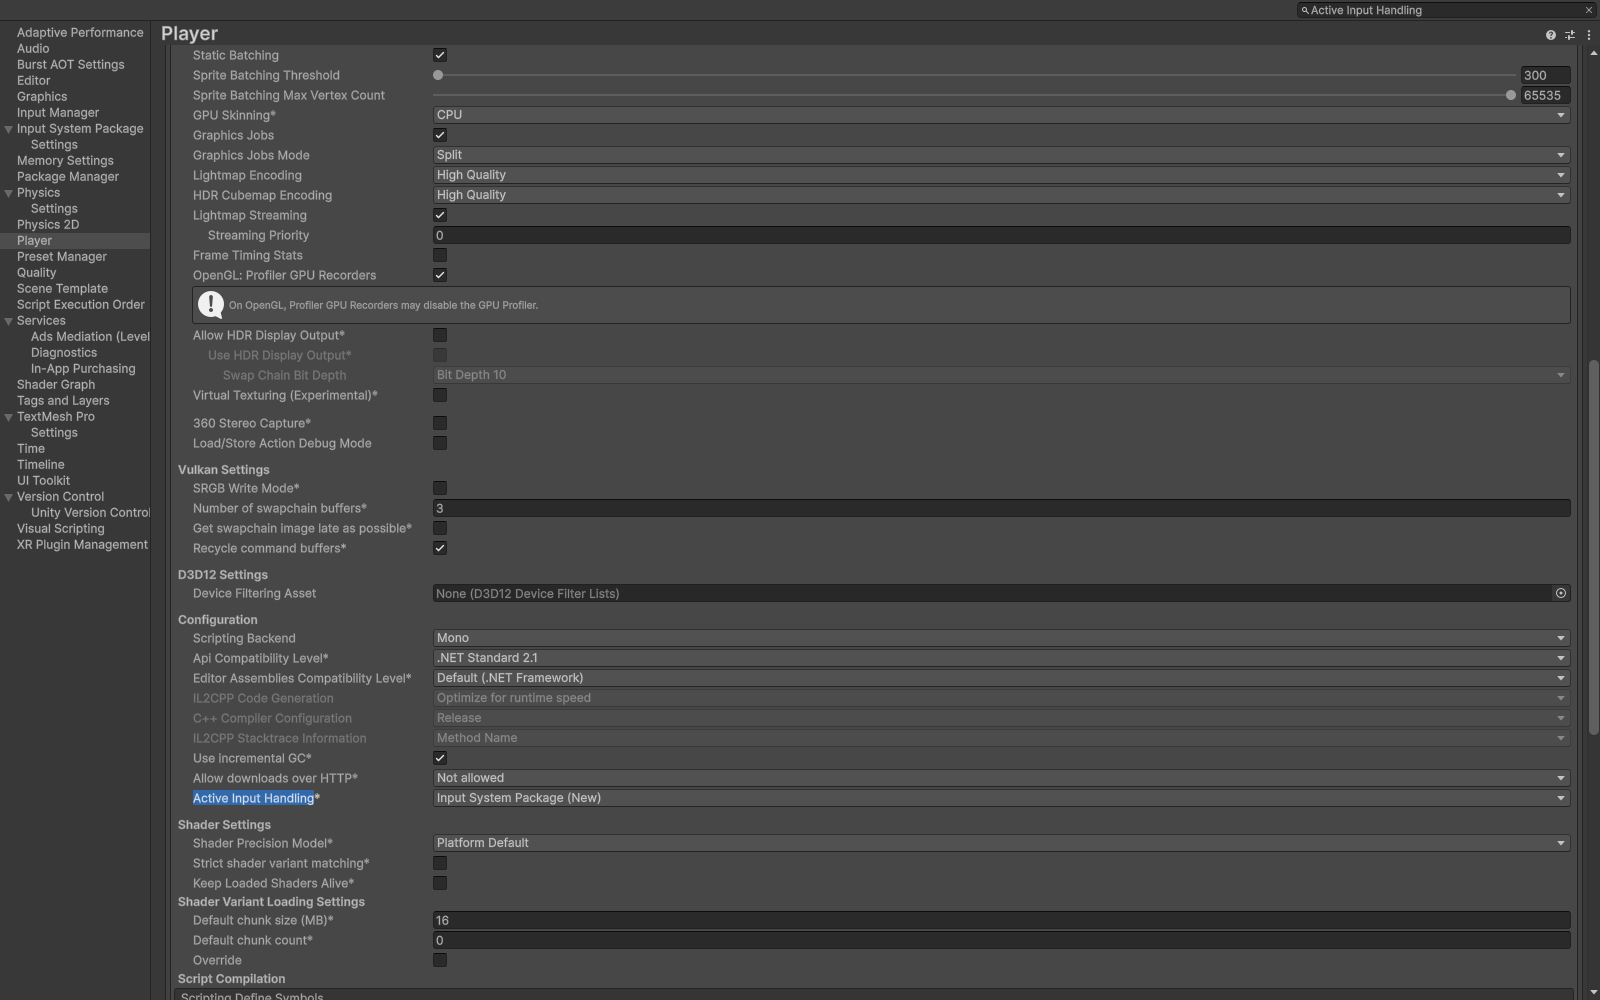The width and height of the screenshot is (1600, 1000).
Task: Select Tags and Layers in the sidebar
Action: point(63,401)
